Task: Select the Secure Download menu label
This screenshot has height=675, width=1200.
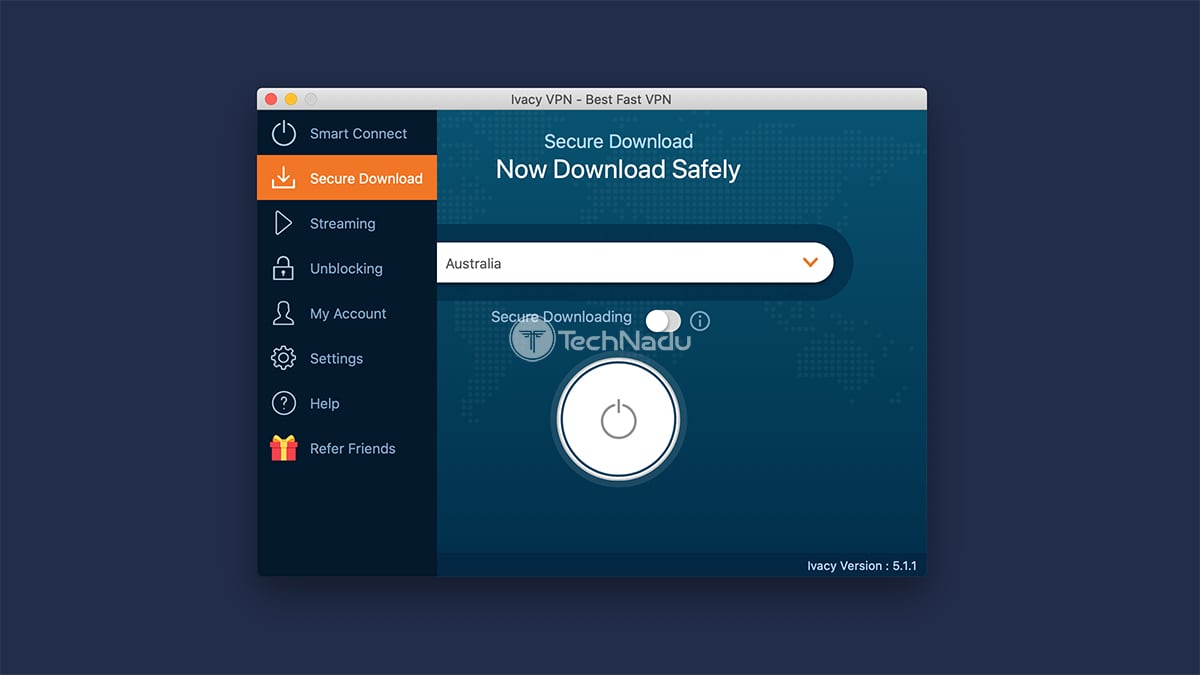Action: coord(366,178)
